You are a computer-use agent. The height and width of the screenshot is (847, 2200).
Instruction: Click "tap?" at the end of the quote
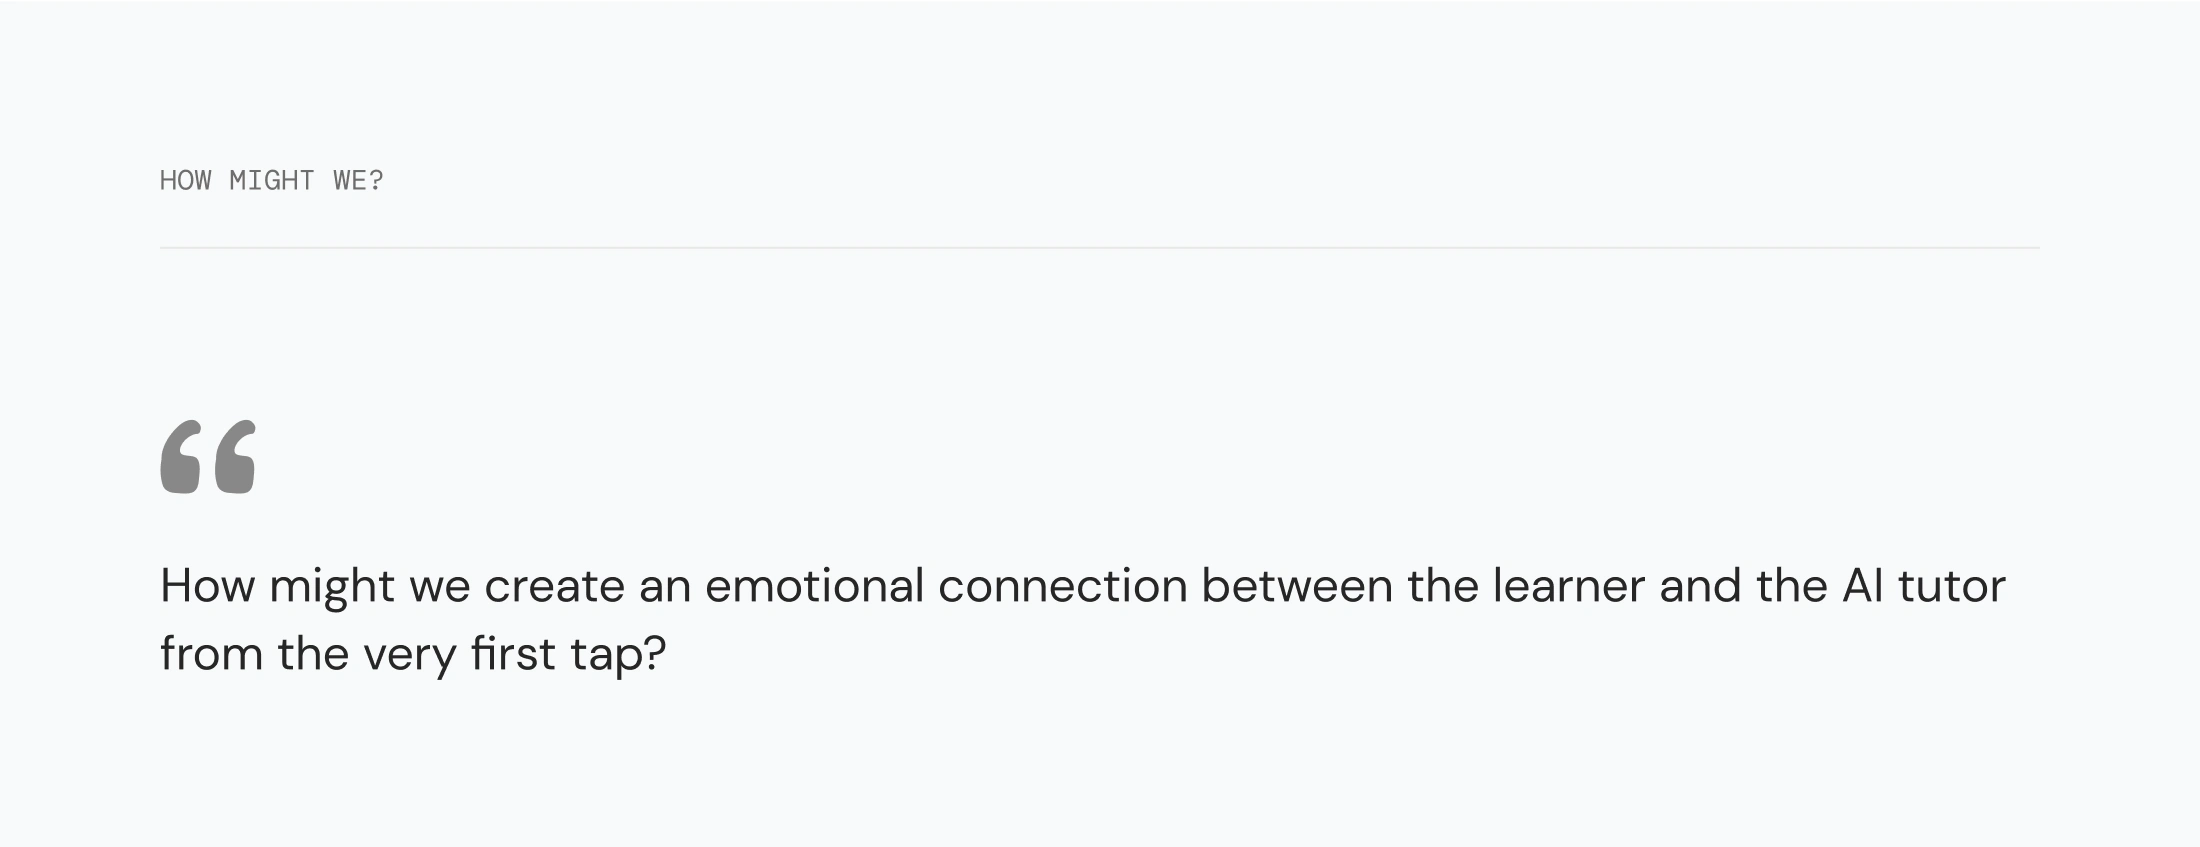(x=618, y=656)
